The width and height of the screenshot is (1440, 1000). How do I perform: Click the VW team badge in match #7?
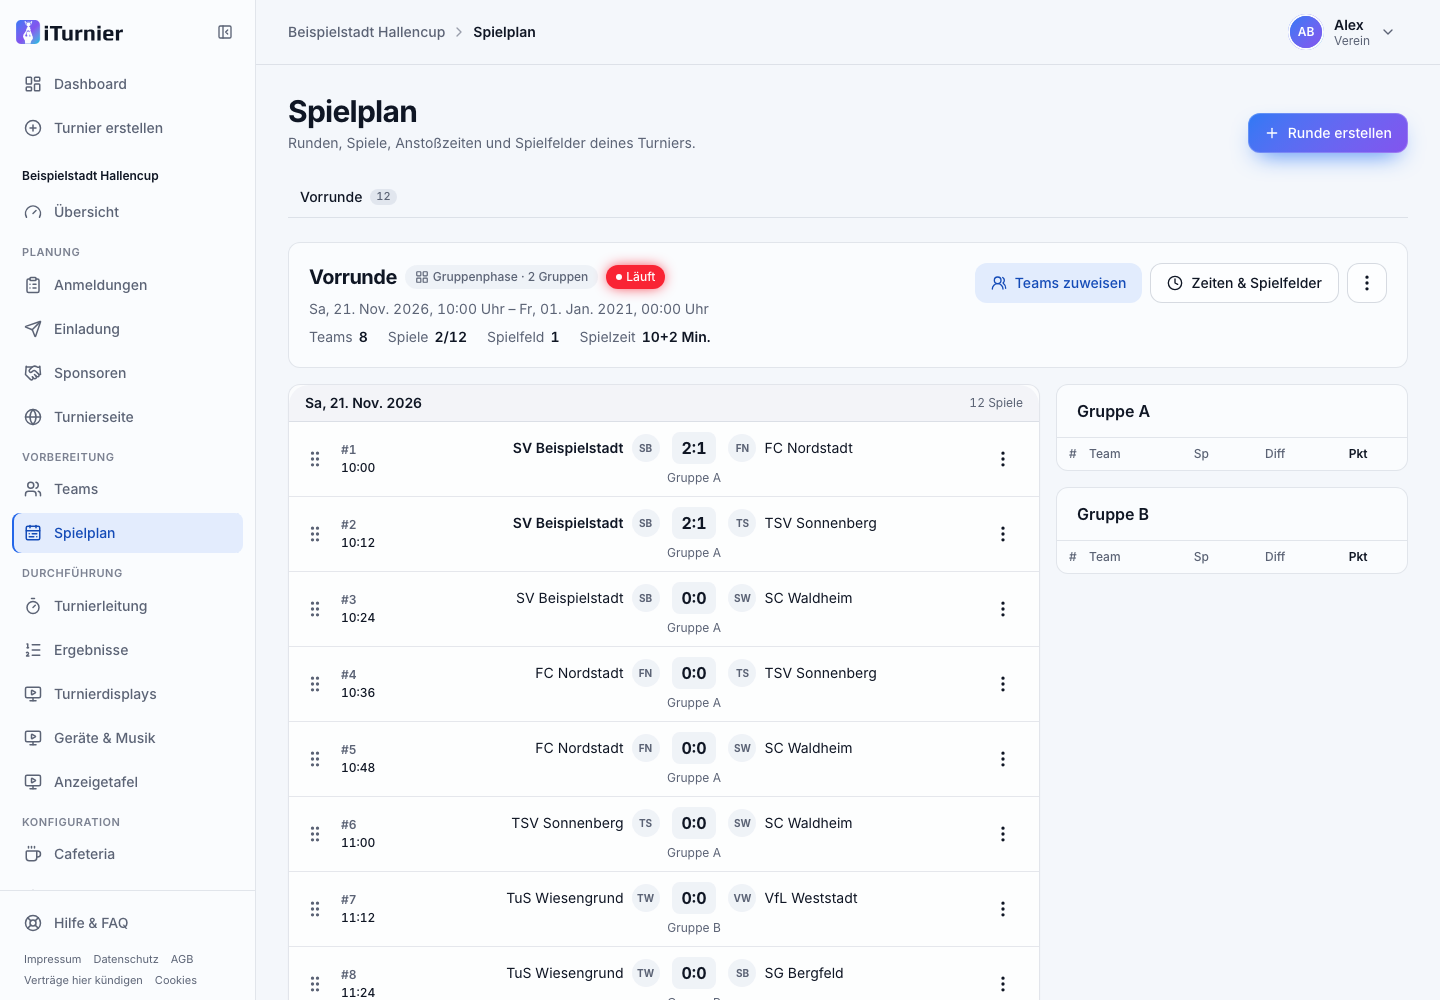click(x=742, y=898)
